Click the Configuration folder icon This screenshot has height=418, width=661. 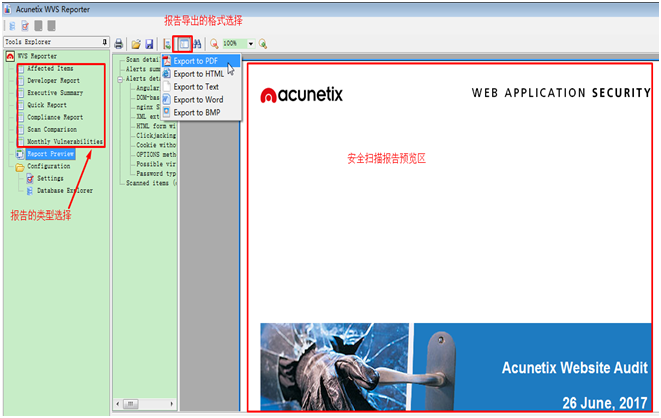coord(20,167)
